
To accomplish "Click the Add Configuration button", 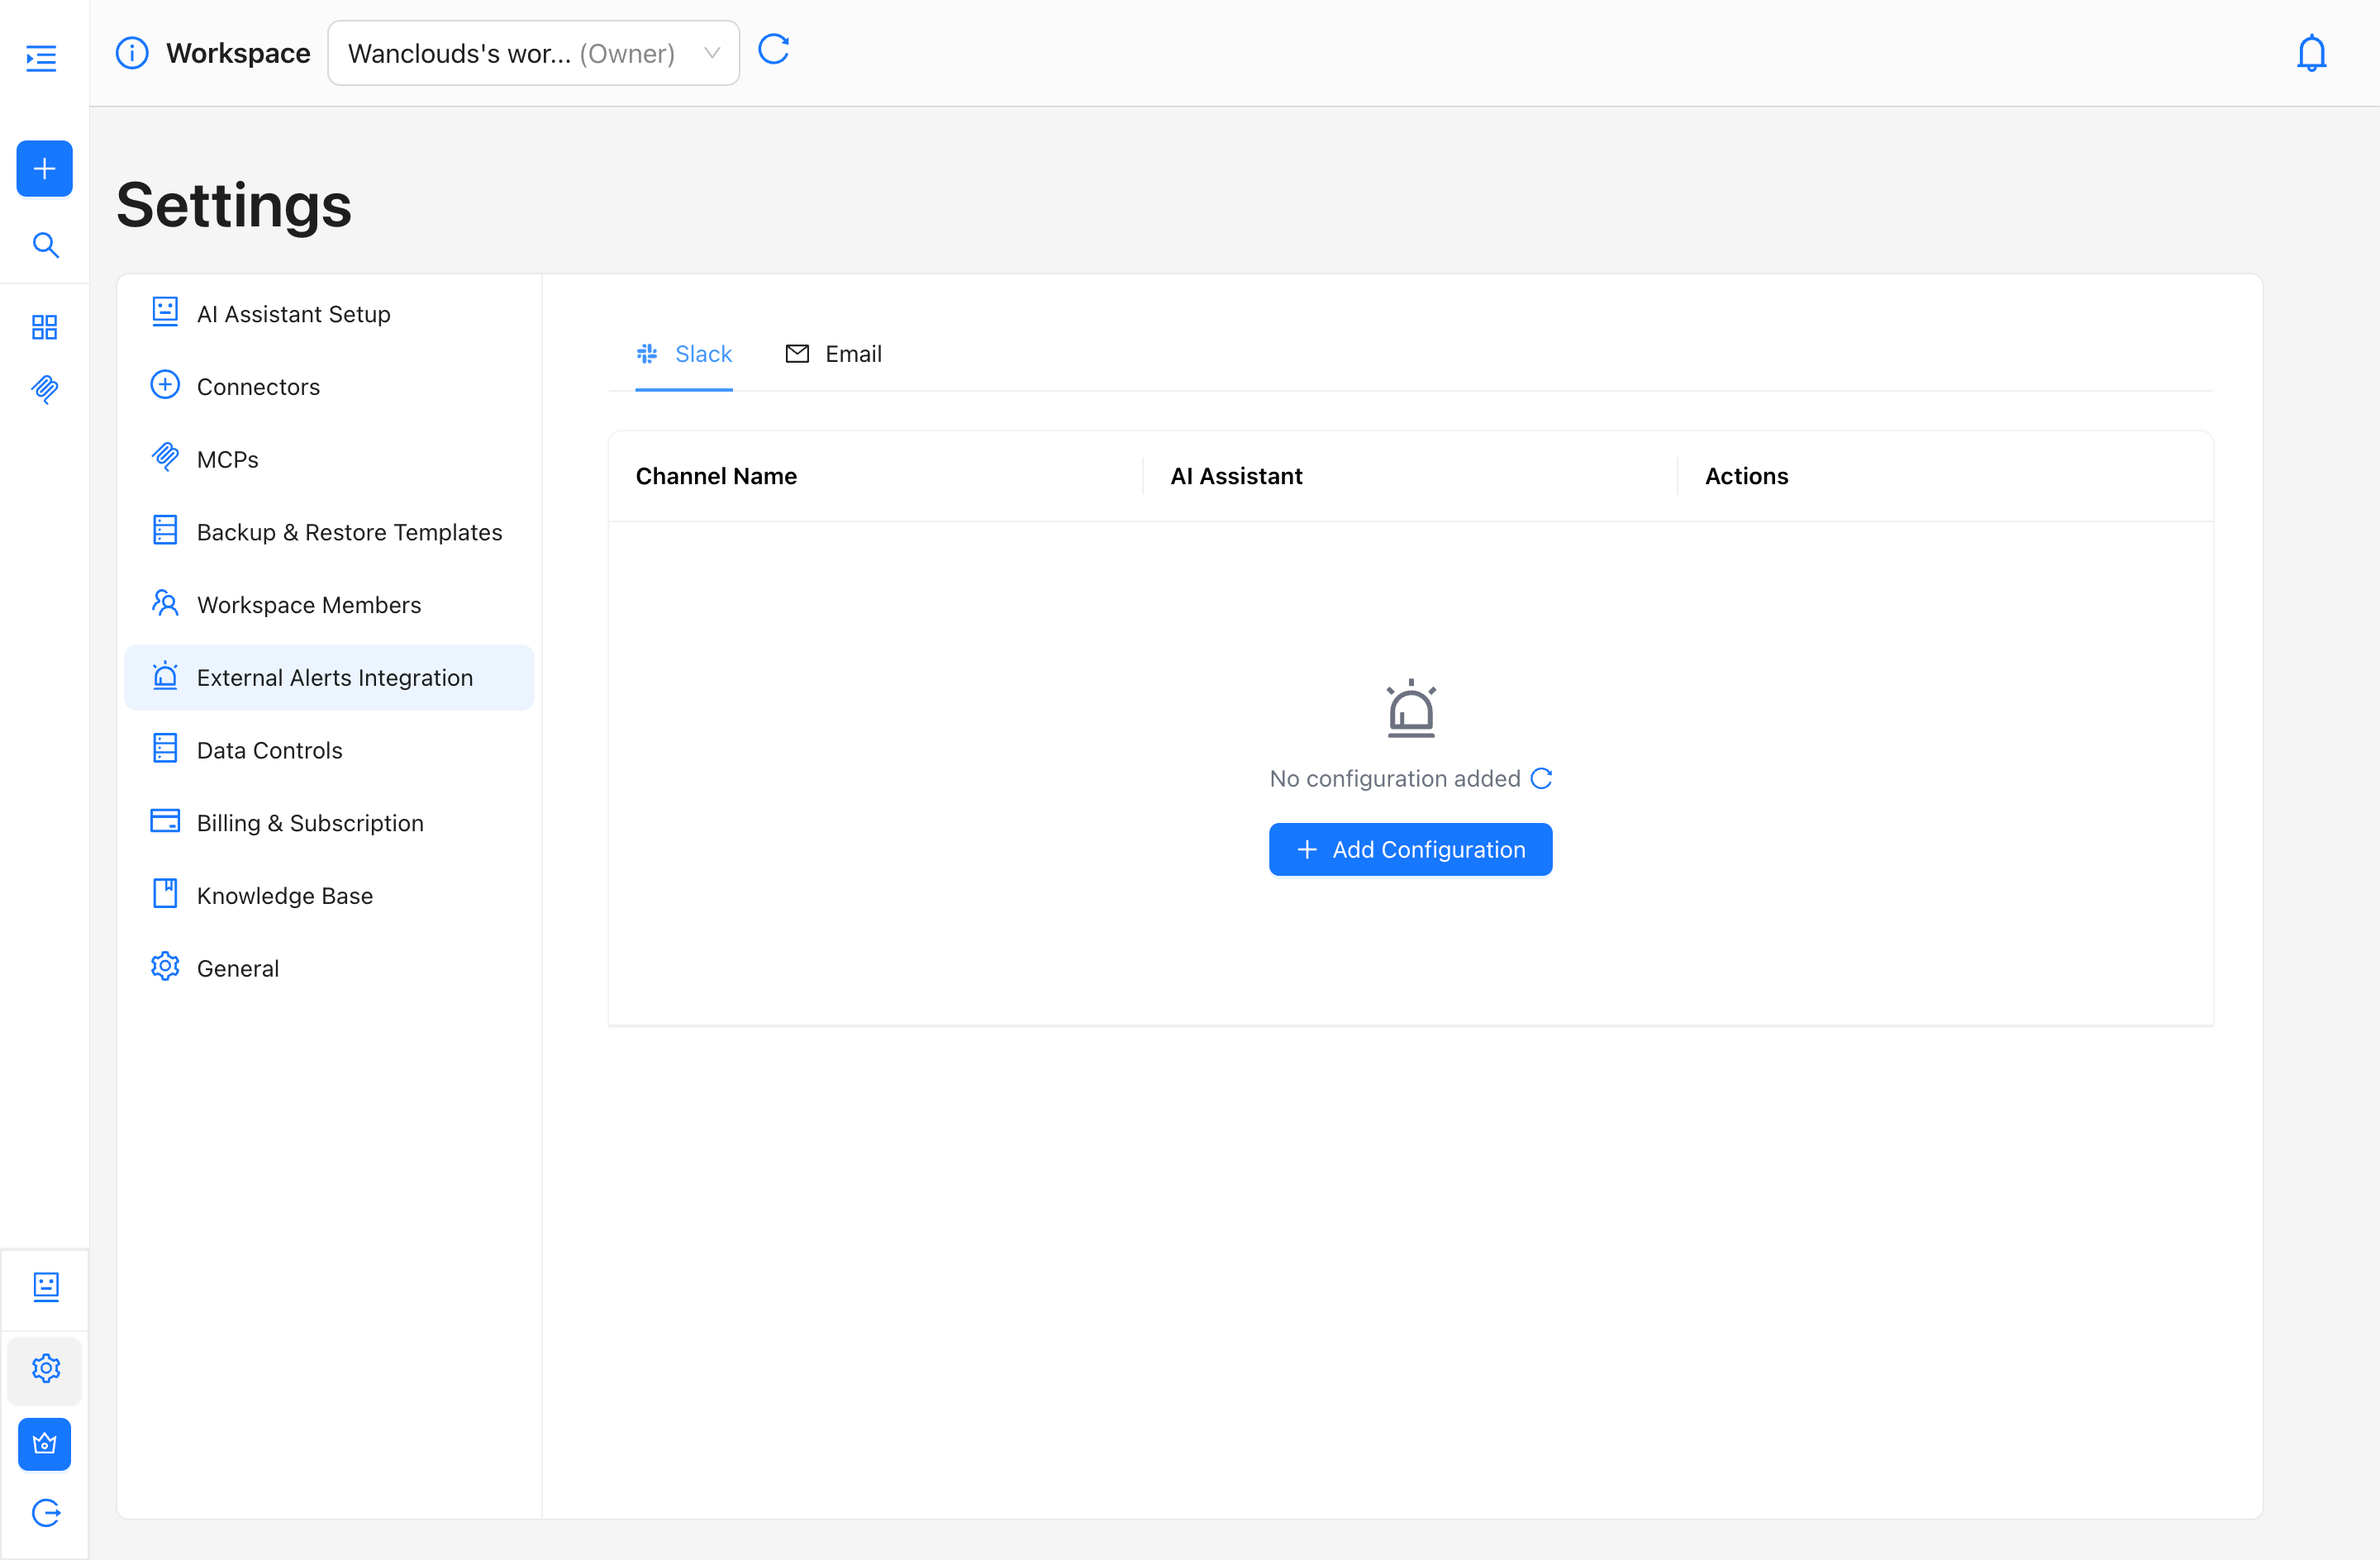I will [1410, 849].
